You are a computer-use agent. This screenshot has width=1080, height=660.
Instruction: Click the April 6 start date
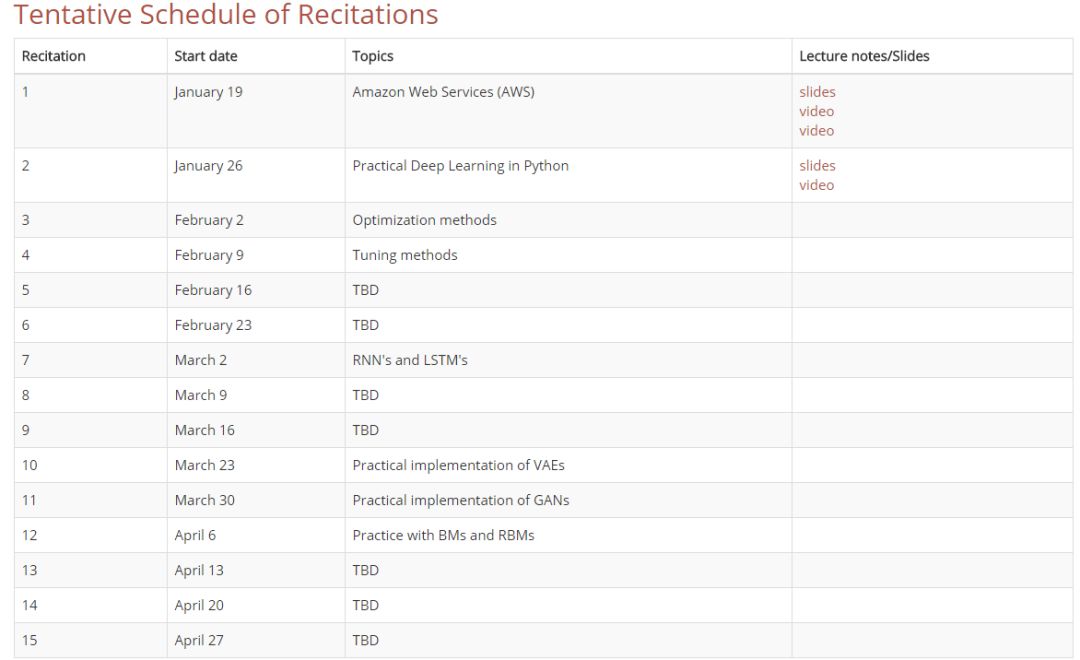(x=195, y=535)
